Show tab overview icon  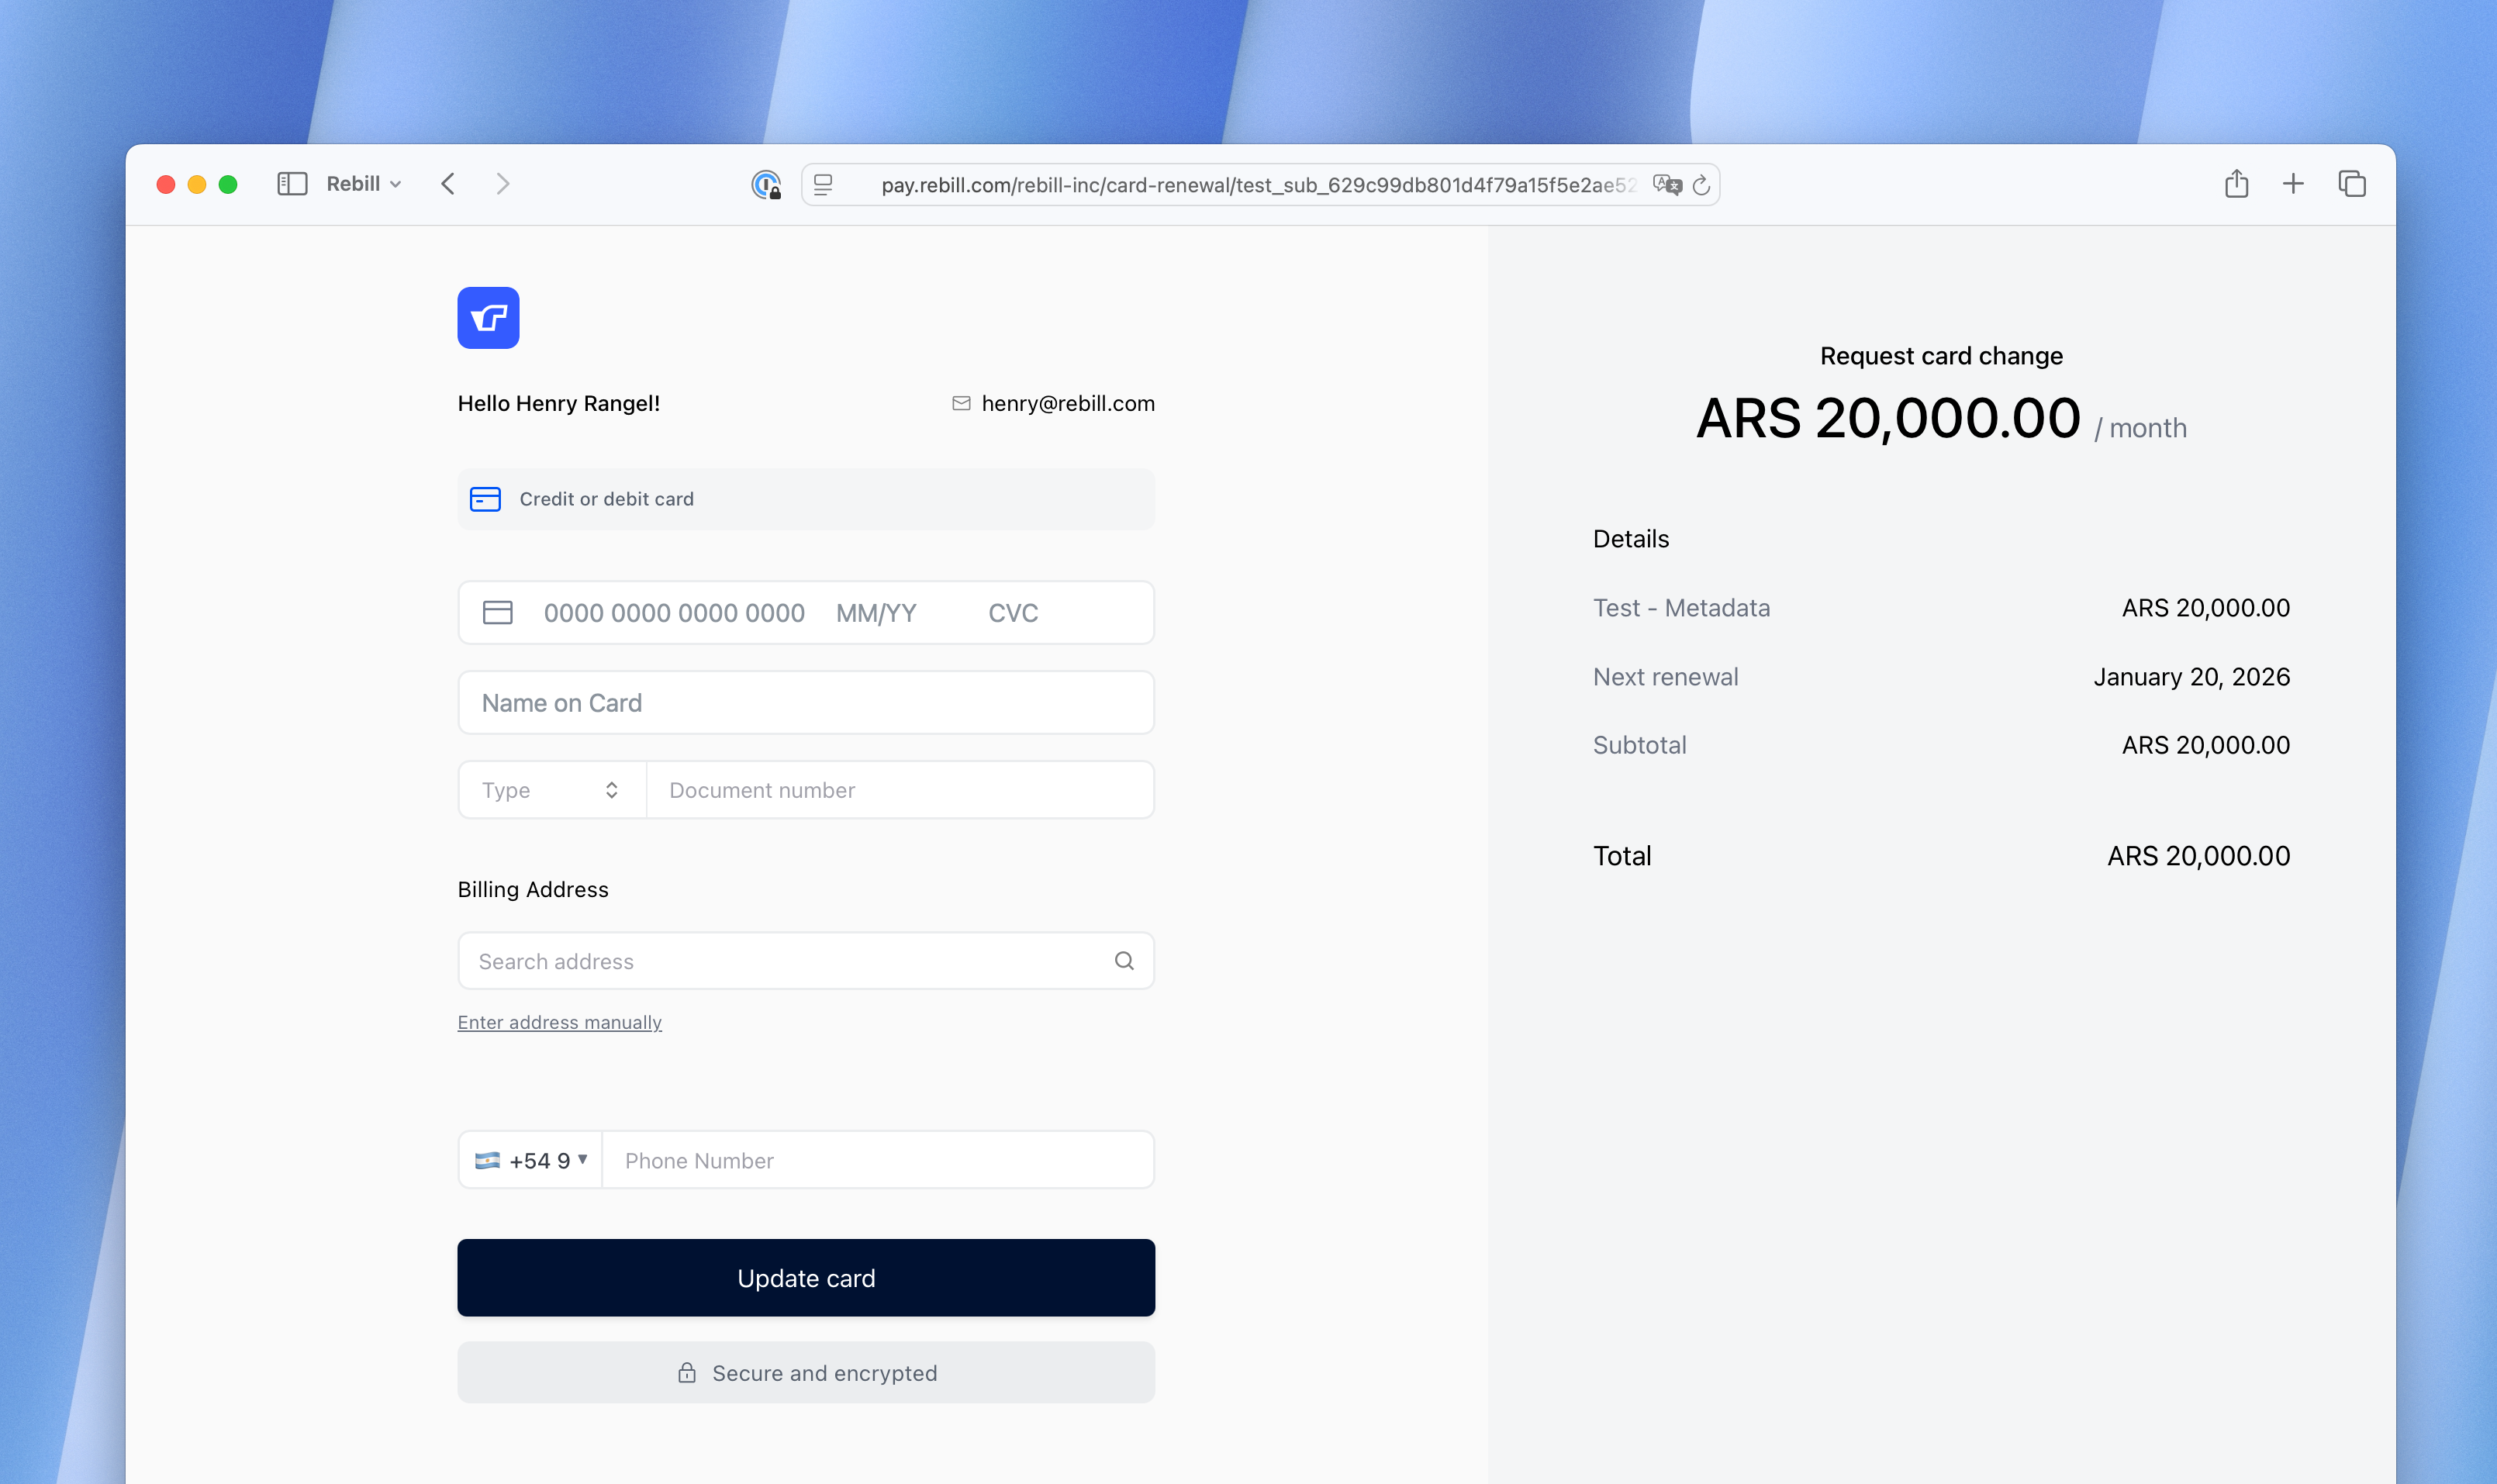tap(2351, 184)
